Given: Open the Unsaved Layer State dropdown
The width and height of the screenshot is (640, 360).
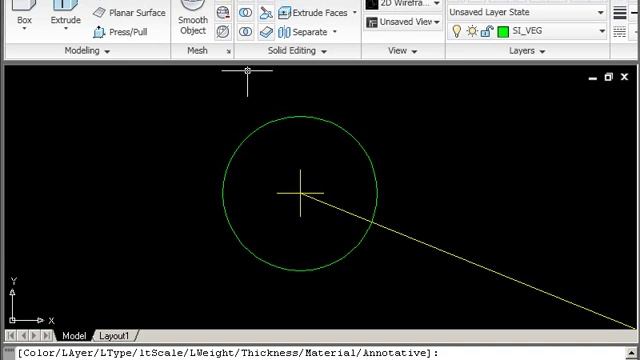Looking at the screenshot, I should 600,13.
